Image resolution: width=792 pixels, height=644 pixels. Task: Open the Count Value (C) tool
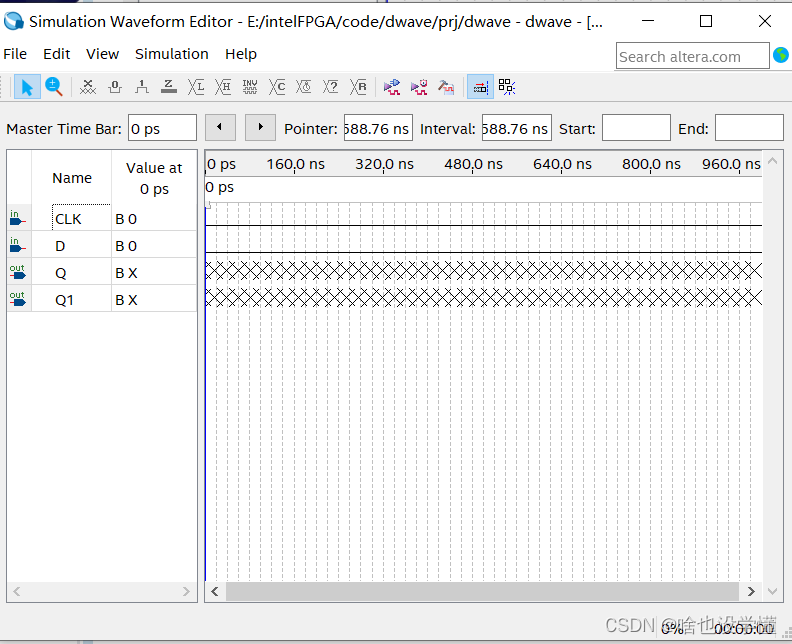tap(277, 87)
